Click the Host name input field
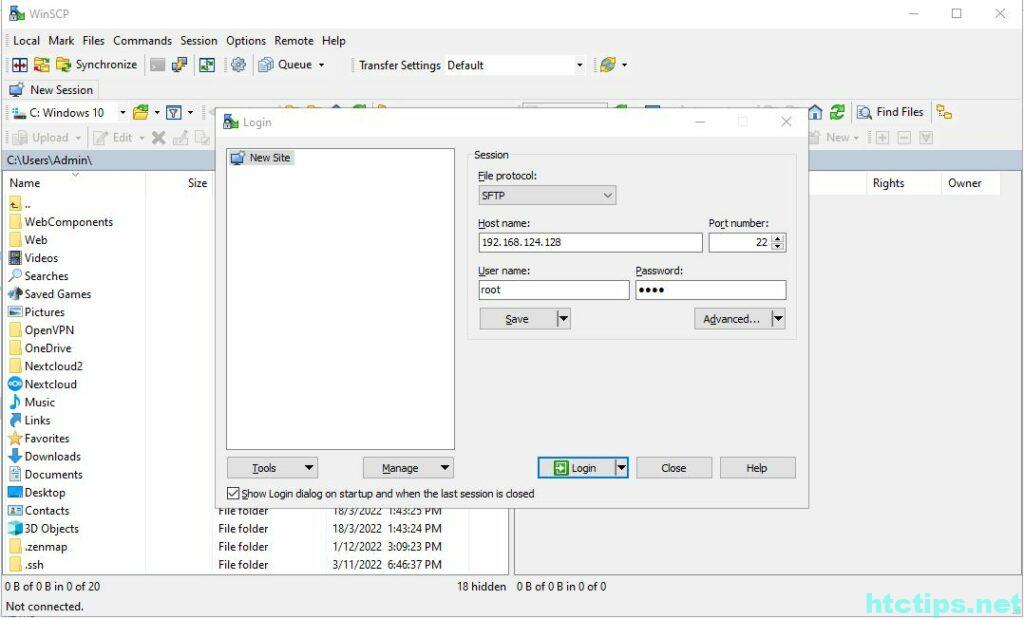The width and height of the screenshot is (1024, 619). (590, 242)
